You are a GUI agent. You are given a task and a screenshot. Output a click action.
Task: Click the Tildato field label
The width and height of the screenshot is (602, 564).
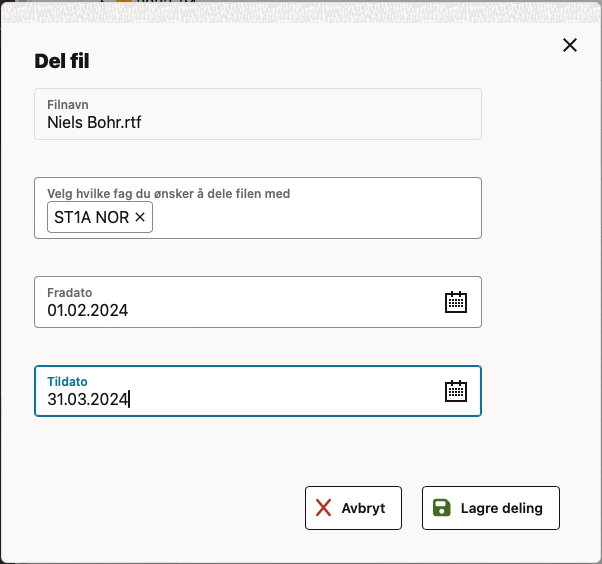67,381
